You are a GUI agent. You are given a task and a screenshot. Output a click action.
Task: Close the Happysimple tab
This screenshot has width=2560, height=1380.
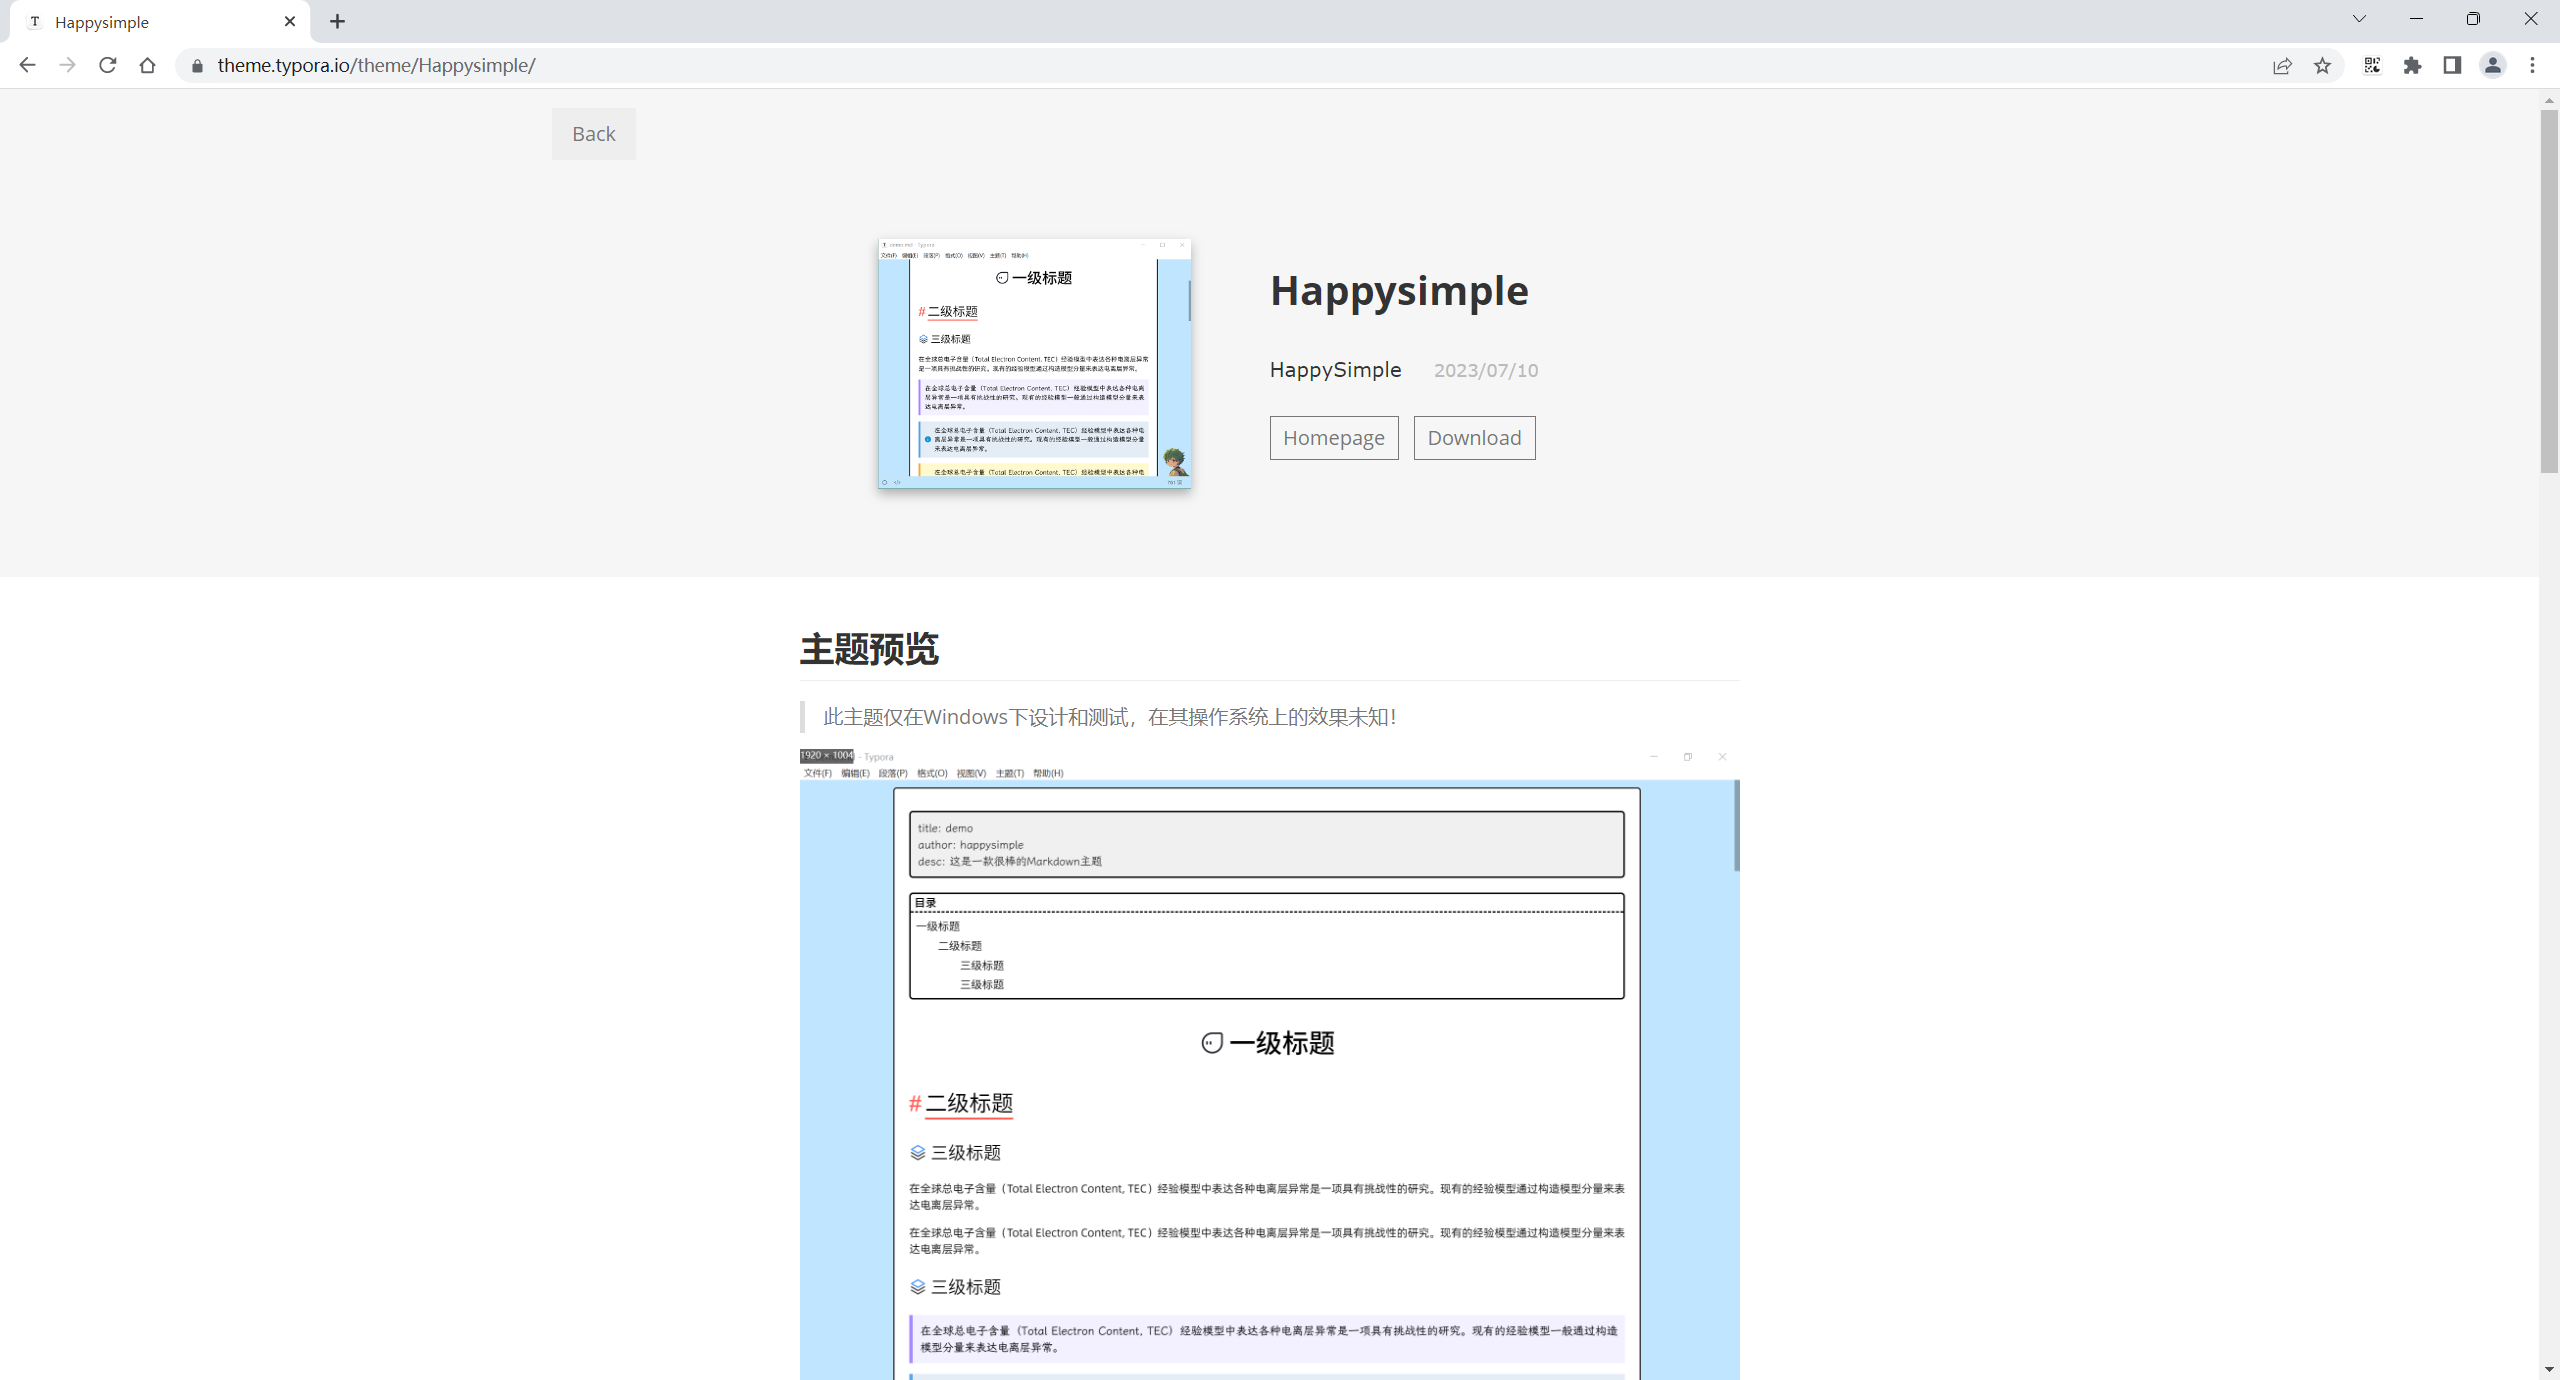[290, 21]
